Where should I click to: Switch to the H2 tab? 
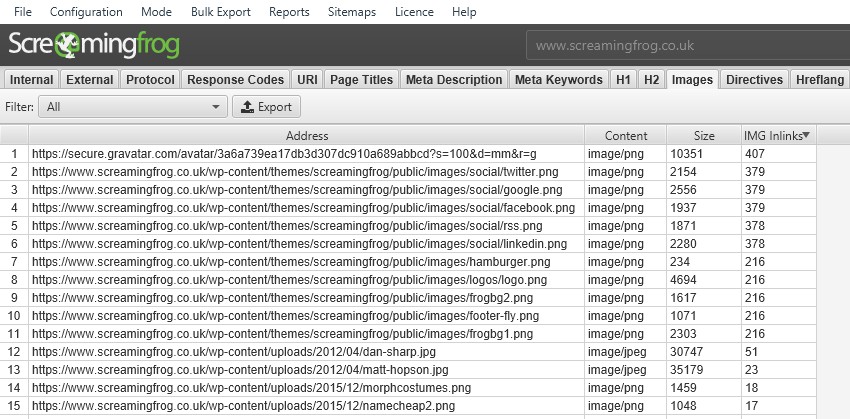652,80
